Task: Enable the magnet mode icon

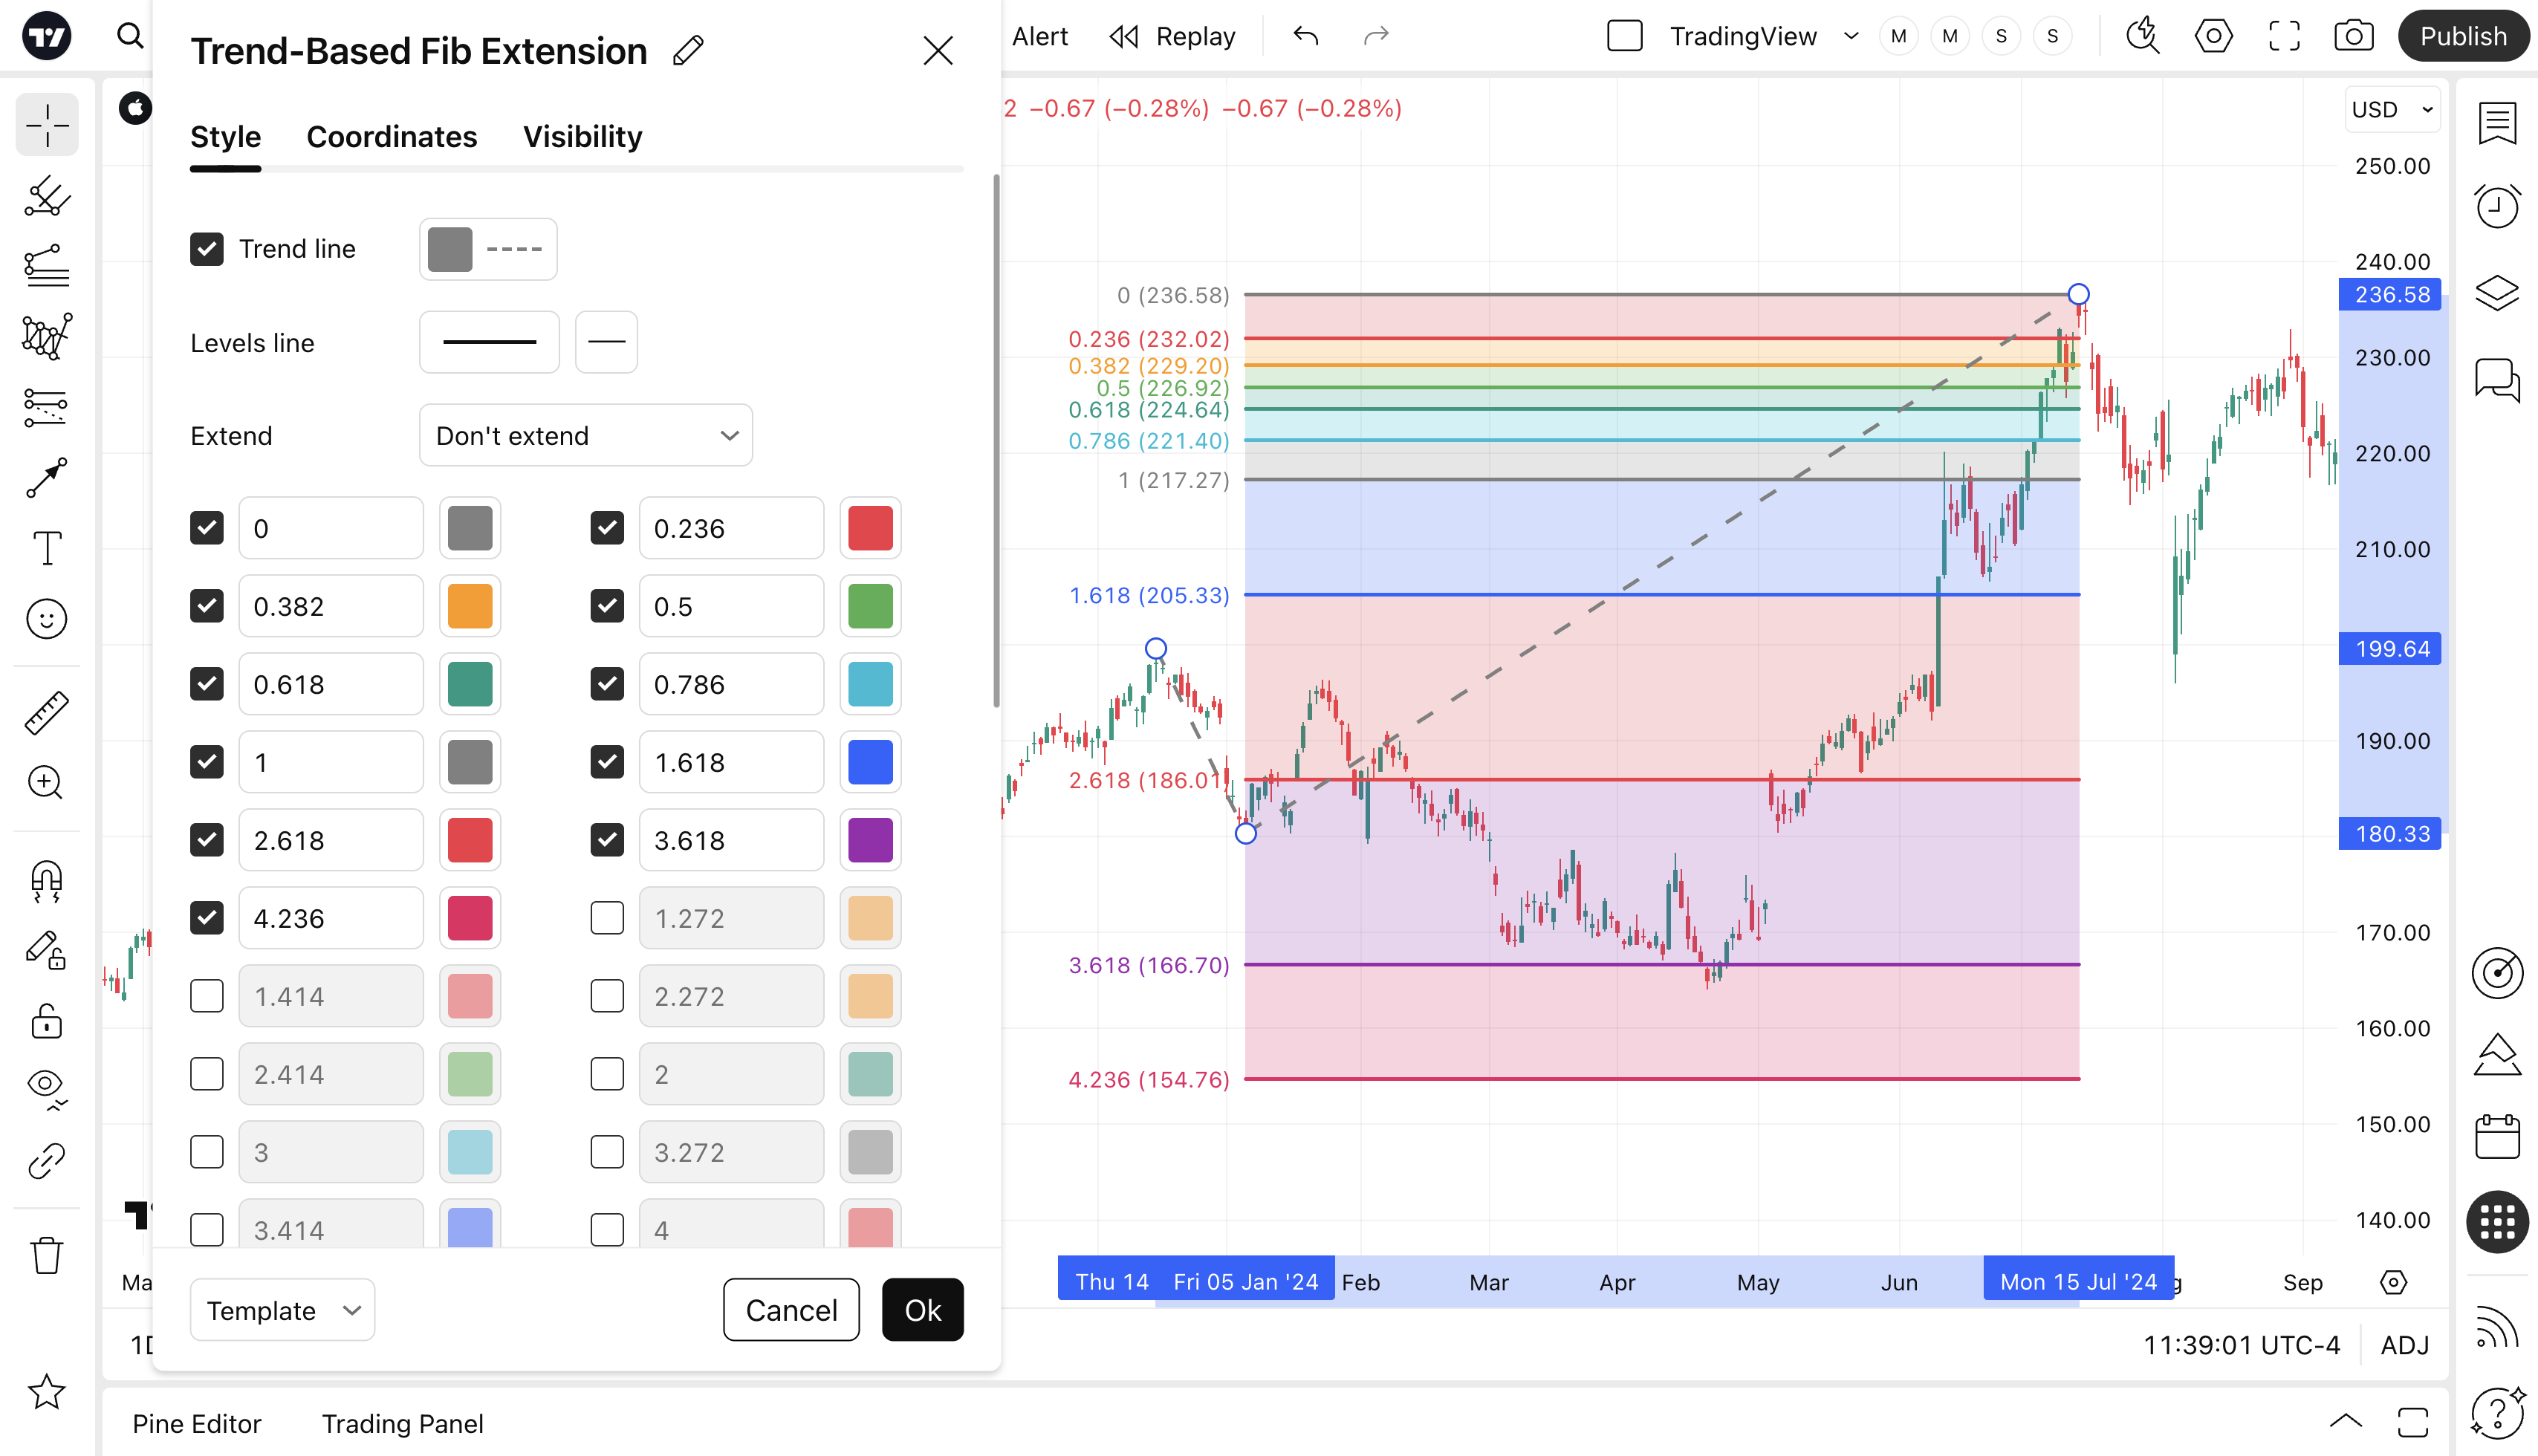Action: pyautogui.click(x=46, y=881)
